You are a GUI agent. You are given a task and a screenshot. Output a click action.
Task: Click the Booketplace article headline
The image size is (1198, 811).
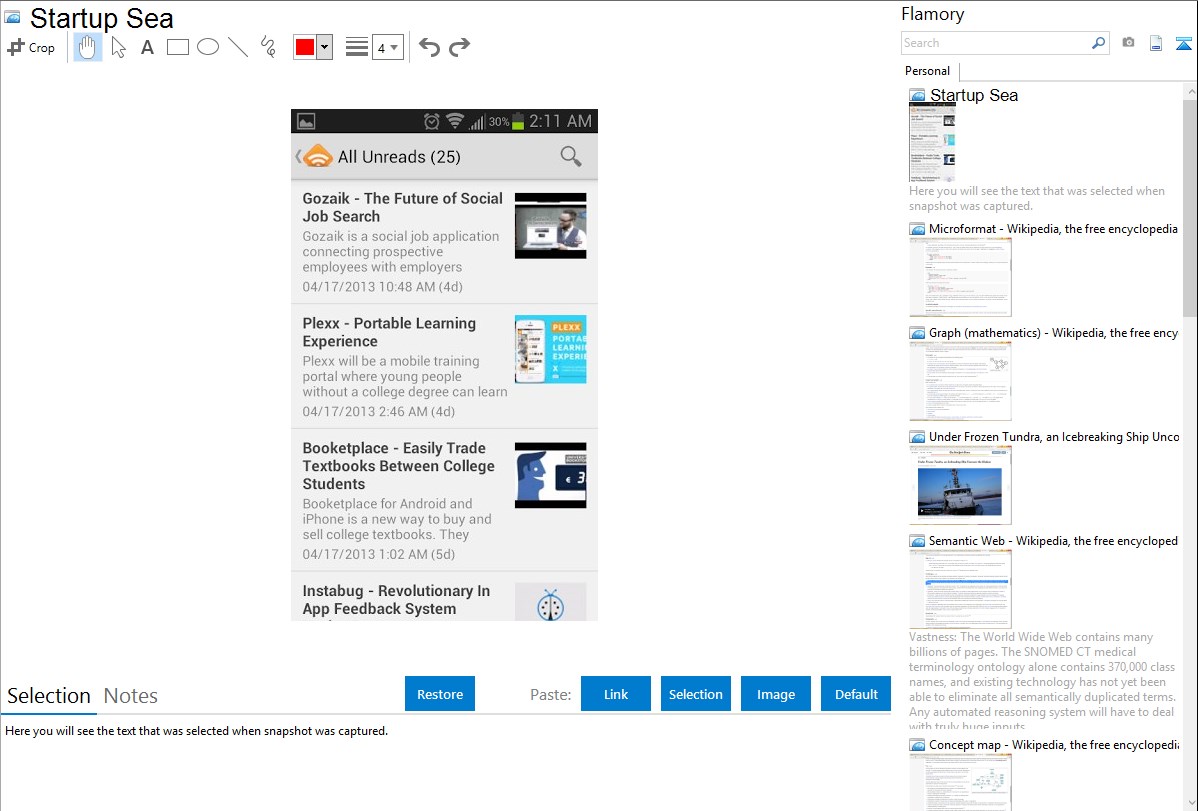[398, 466]
